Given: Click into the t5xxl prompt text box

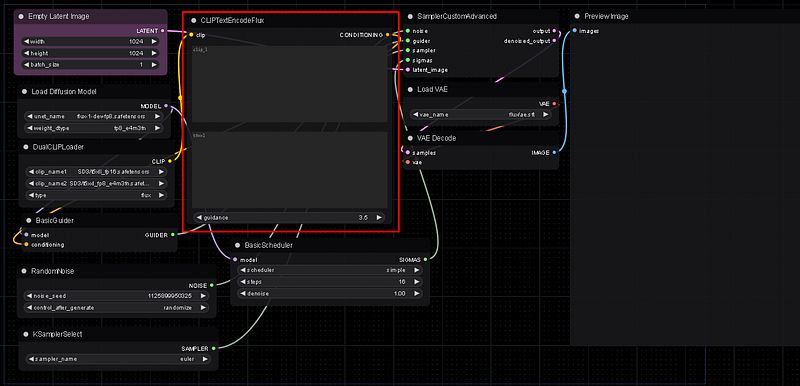Looking at the screenshot, I should (x=290, y=170).
